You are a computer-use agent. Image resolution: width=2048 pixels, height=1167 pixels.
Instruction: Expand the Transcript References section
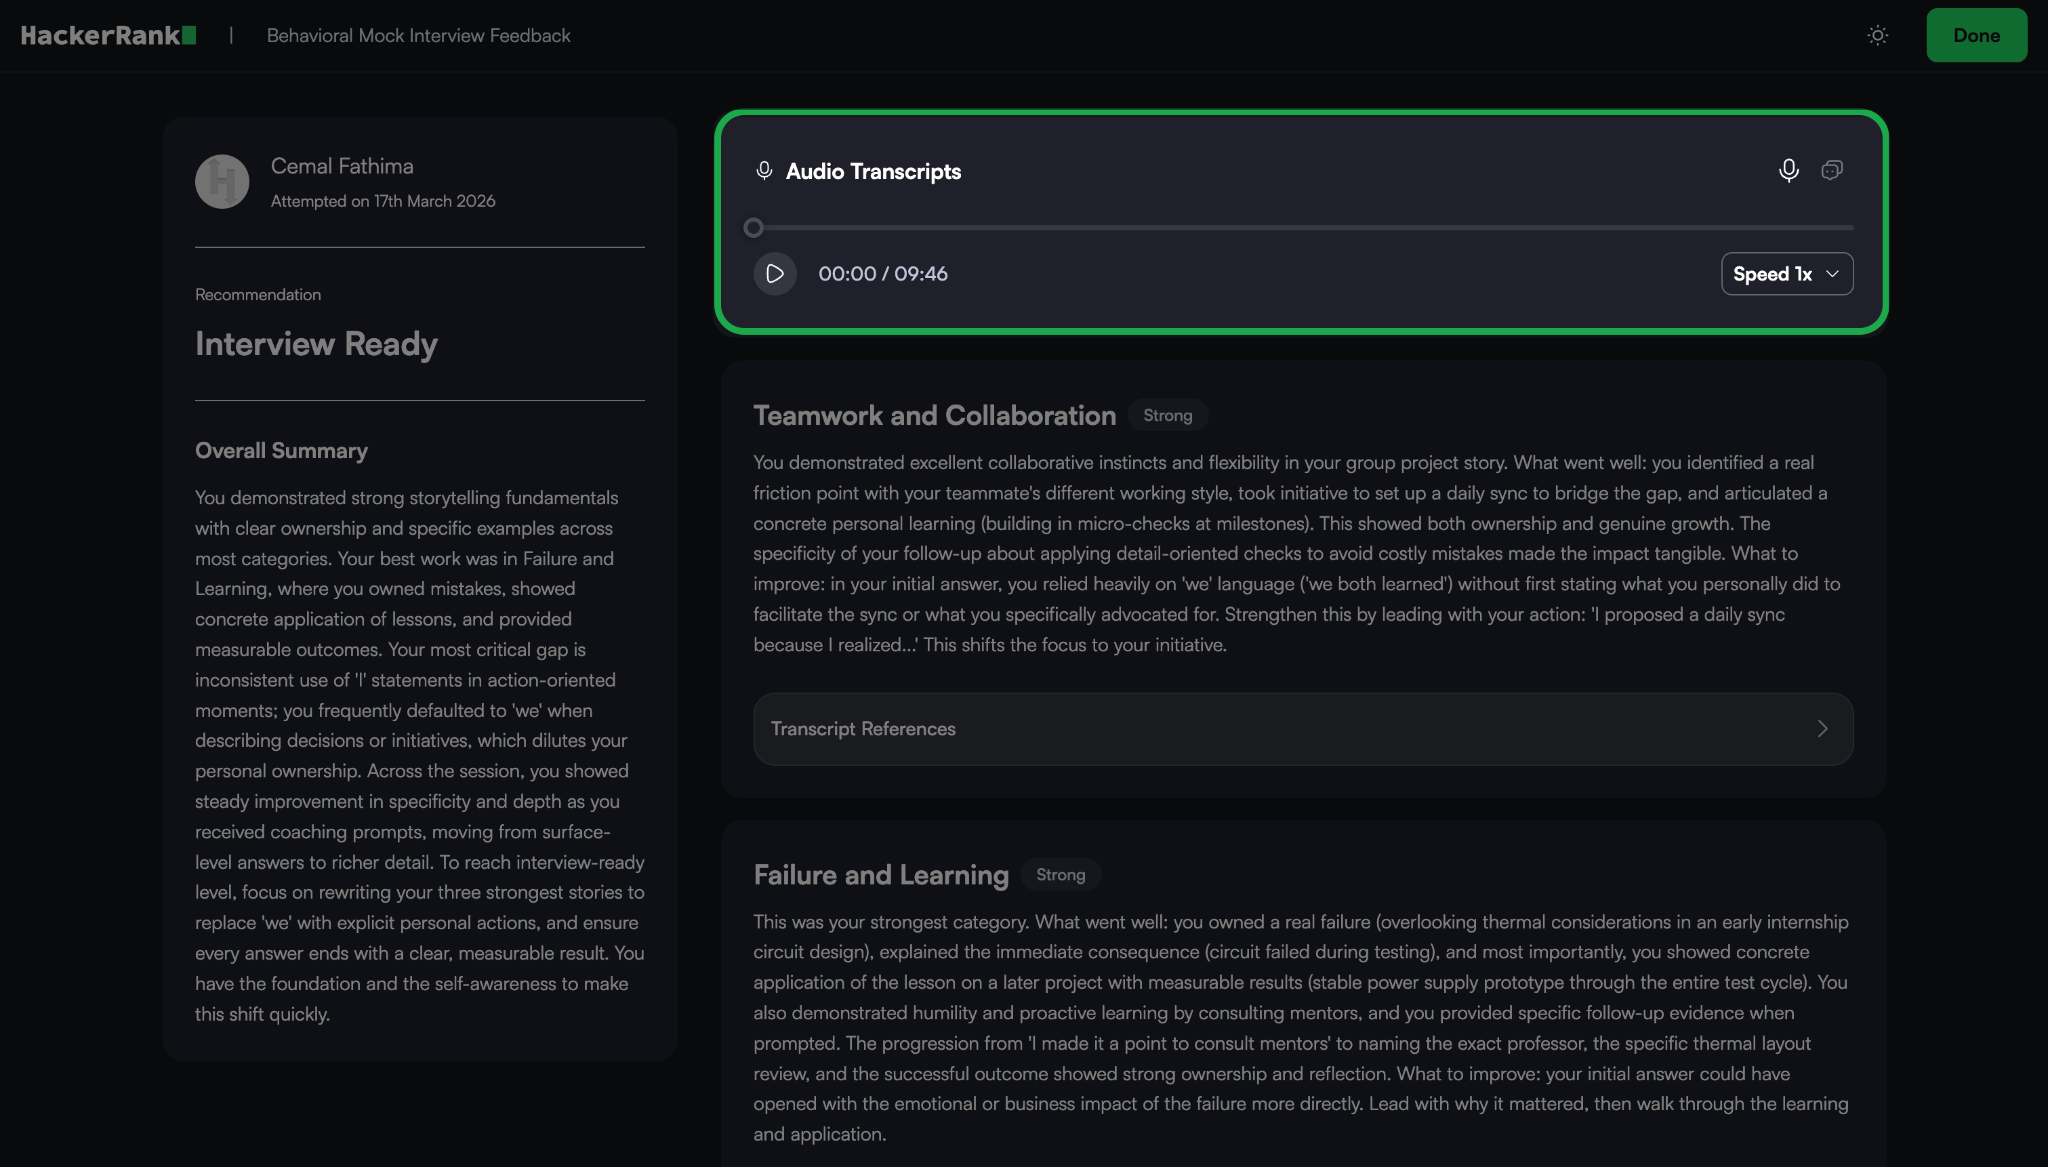pyautogui.click(x=1302, y=729)
